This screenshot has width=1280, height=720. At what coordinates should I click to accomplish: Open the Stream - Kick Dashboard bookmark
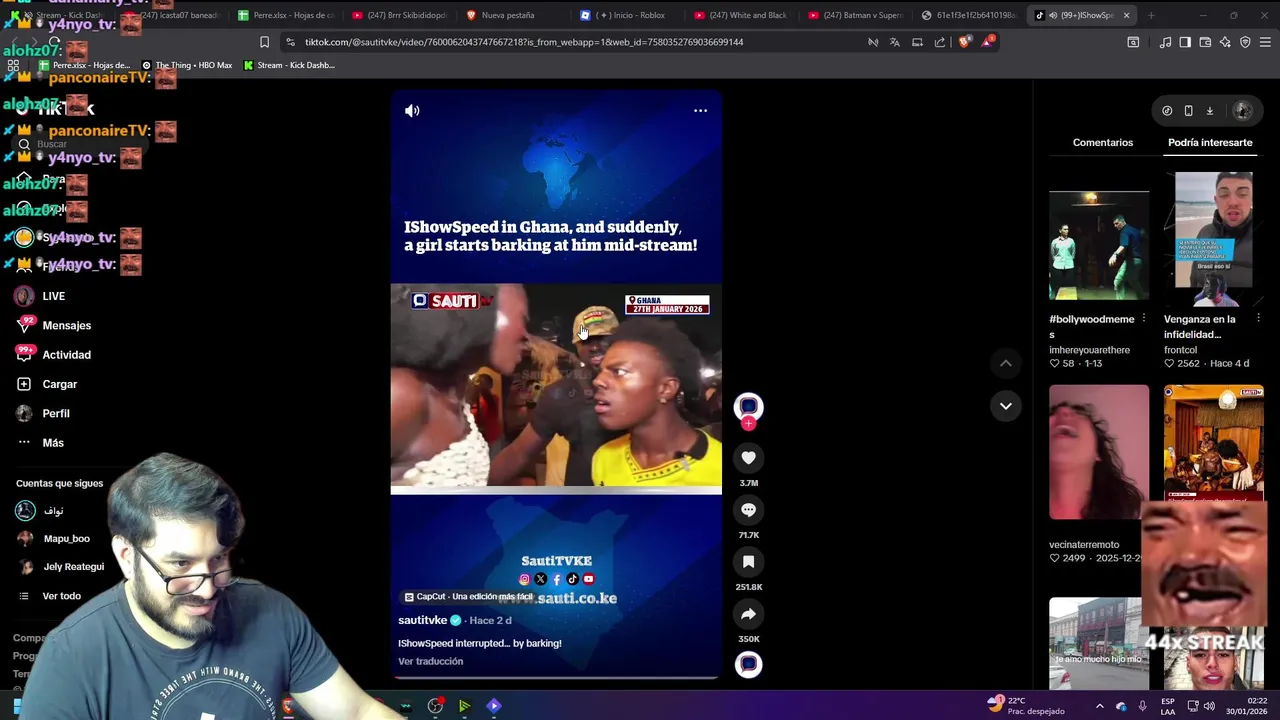[x=289, y=65]
